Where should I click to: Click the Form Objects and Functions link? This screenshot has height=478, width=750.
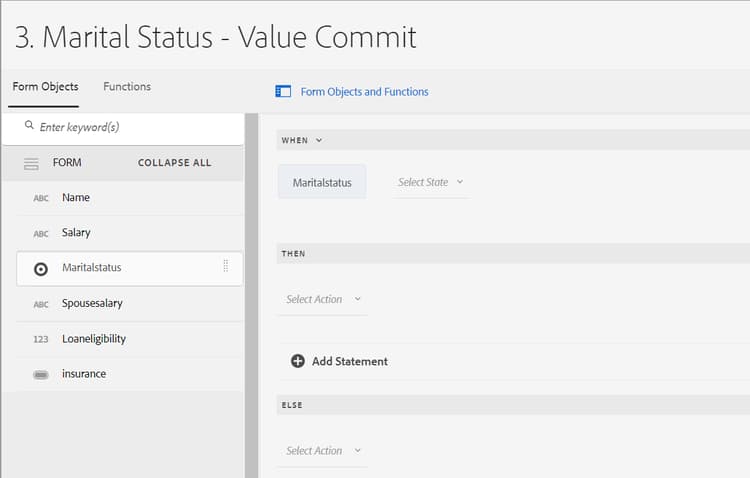coord(364,92)
